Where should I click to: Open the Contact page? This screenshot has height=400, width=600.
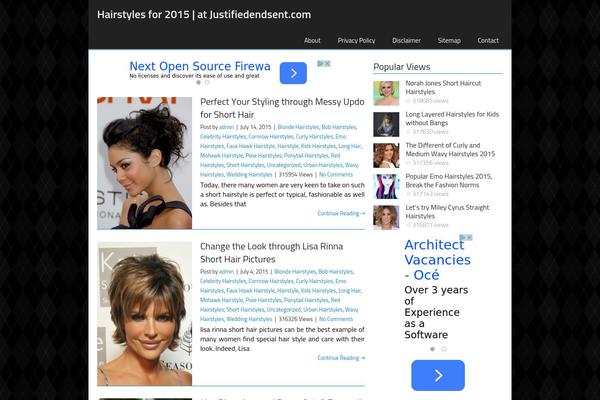tap(488, 41)
